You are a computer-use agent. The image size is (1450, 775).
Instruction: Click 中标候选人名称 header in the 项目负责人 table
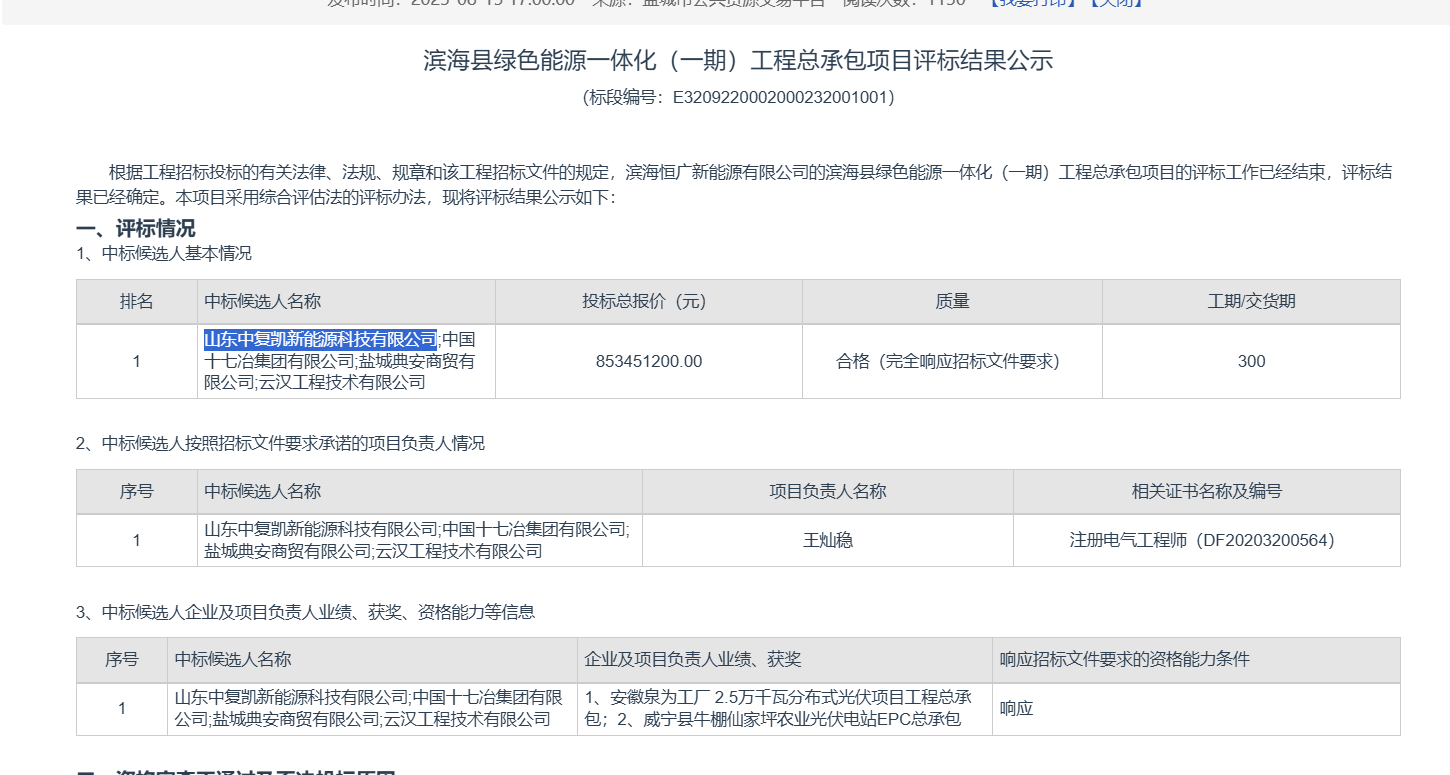[x=420, y=492]
